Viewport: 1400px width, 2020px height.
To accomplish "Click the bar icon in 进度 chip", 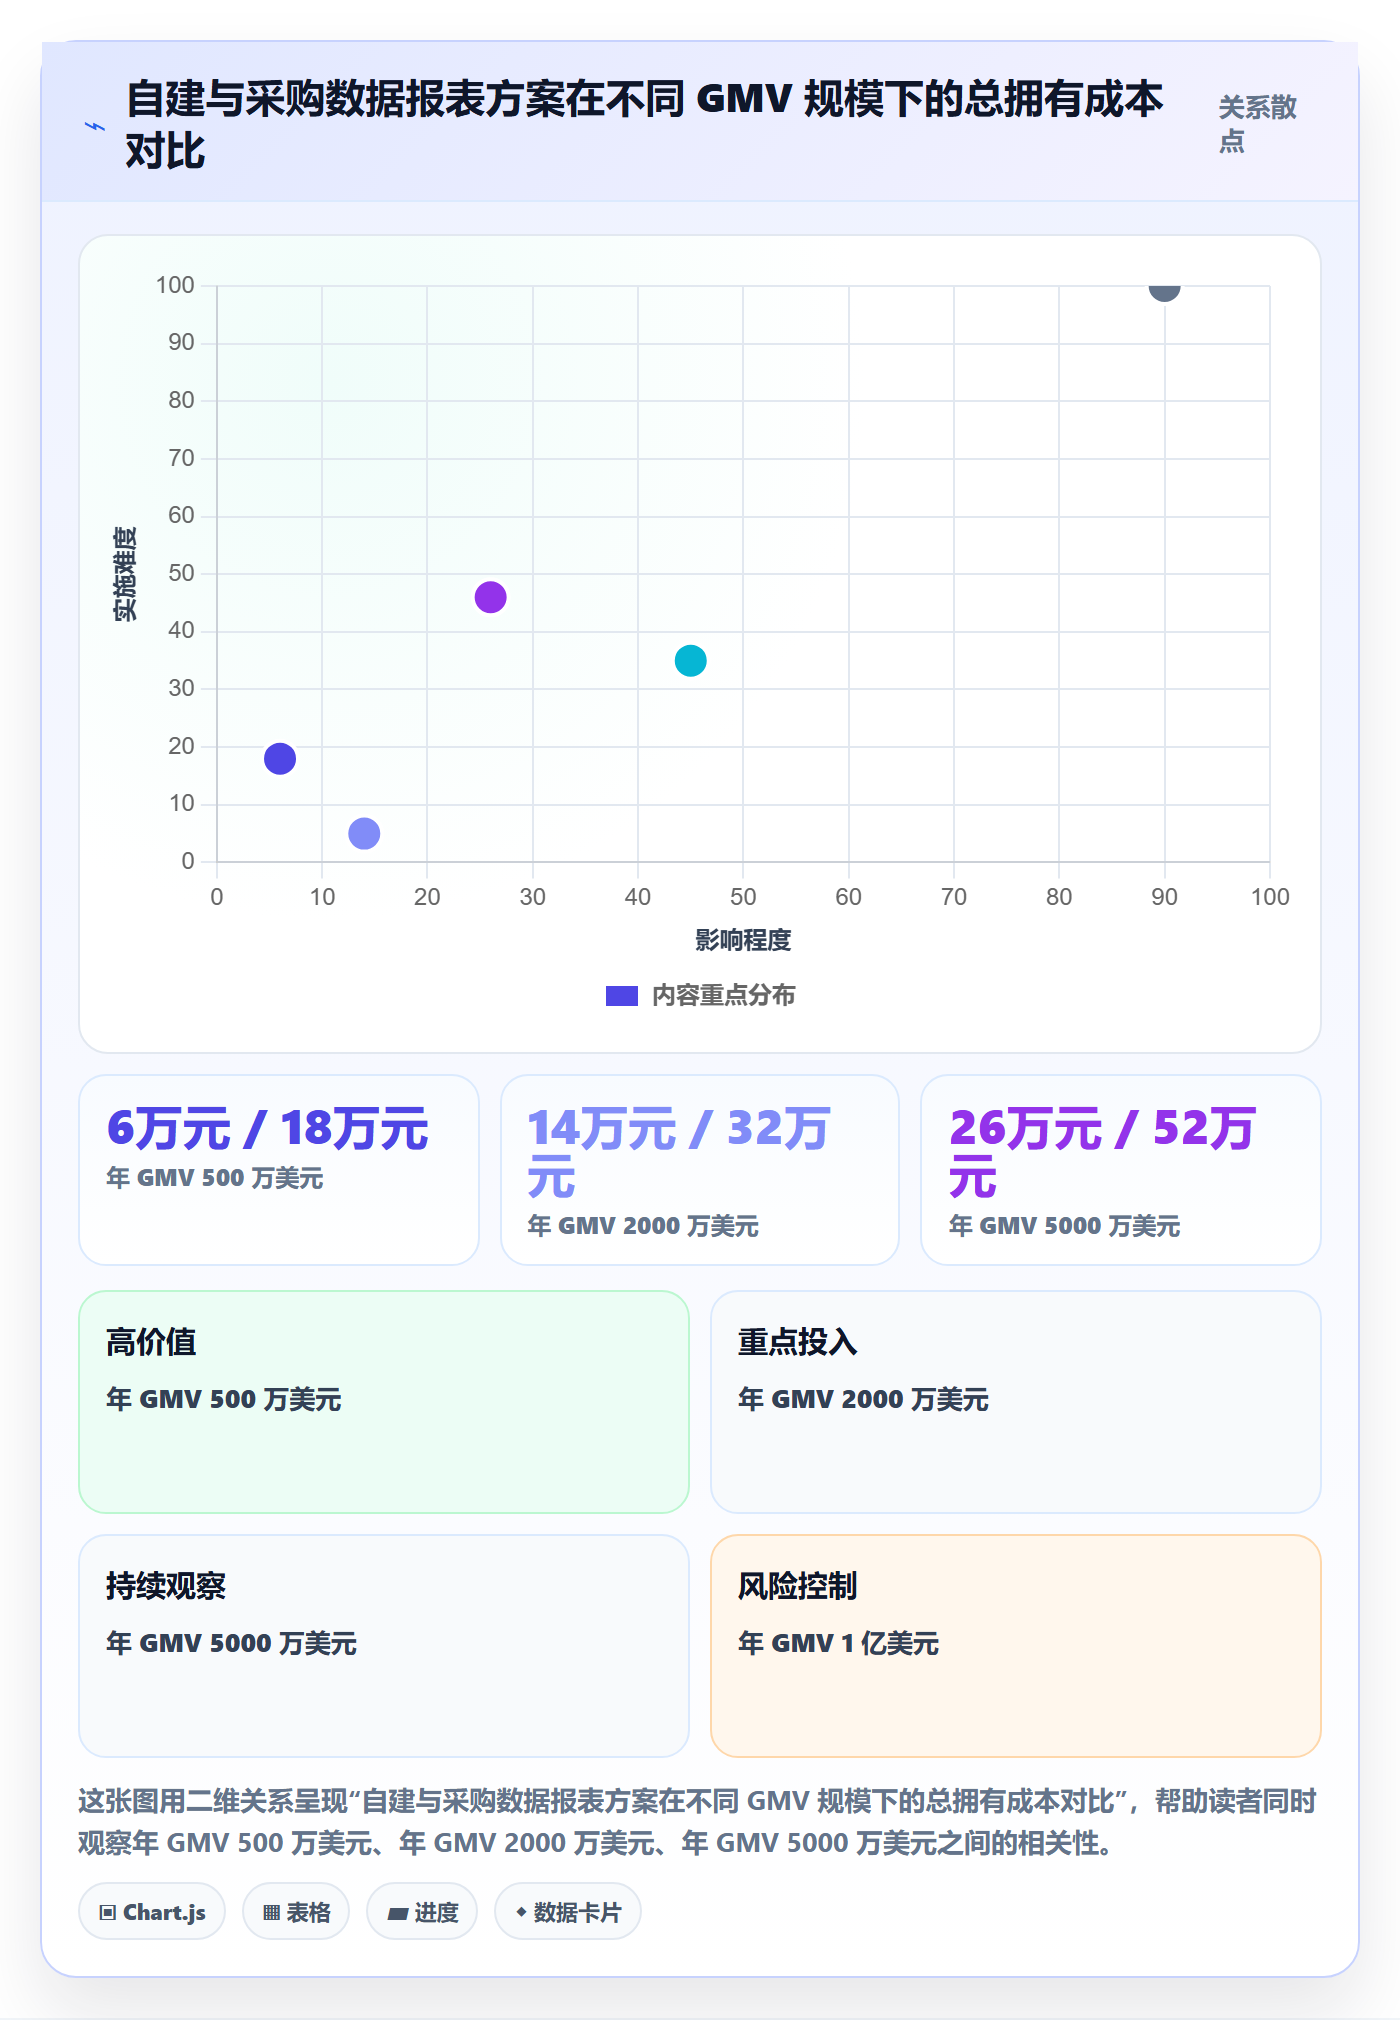I will tap(398, 1913).
